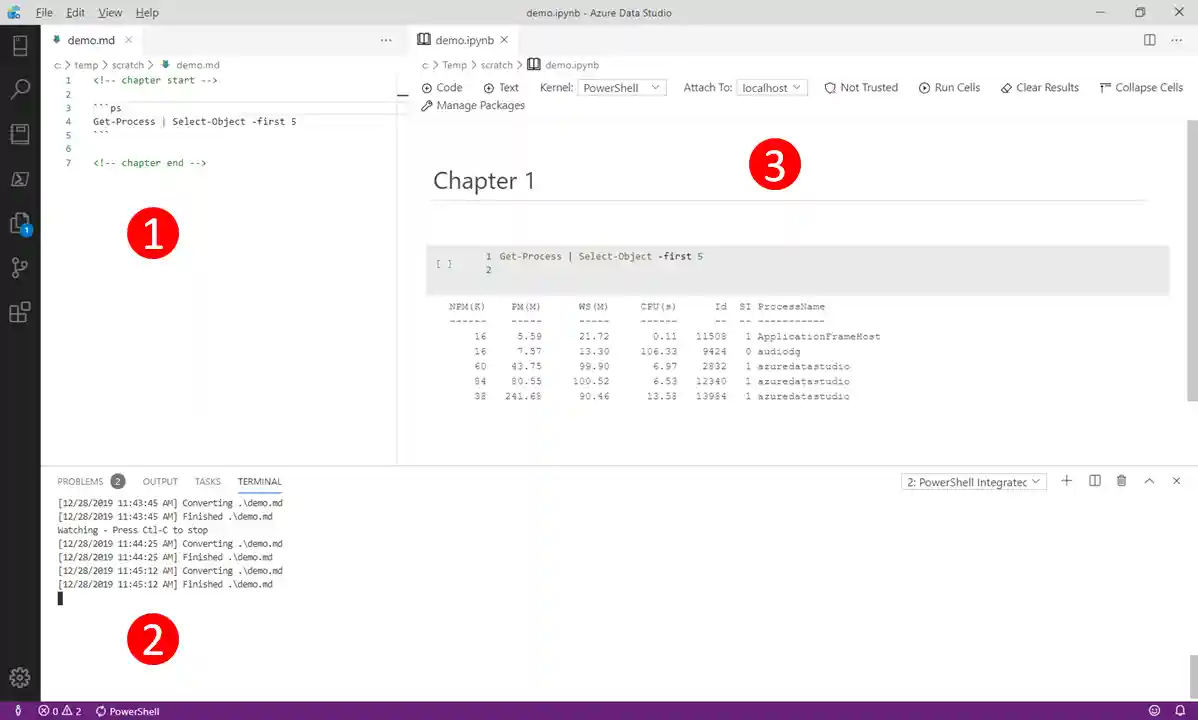The height and width of the screenshot is (720, 1198).
Task: Open the View menu
Action: coord(110,13)
